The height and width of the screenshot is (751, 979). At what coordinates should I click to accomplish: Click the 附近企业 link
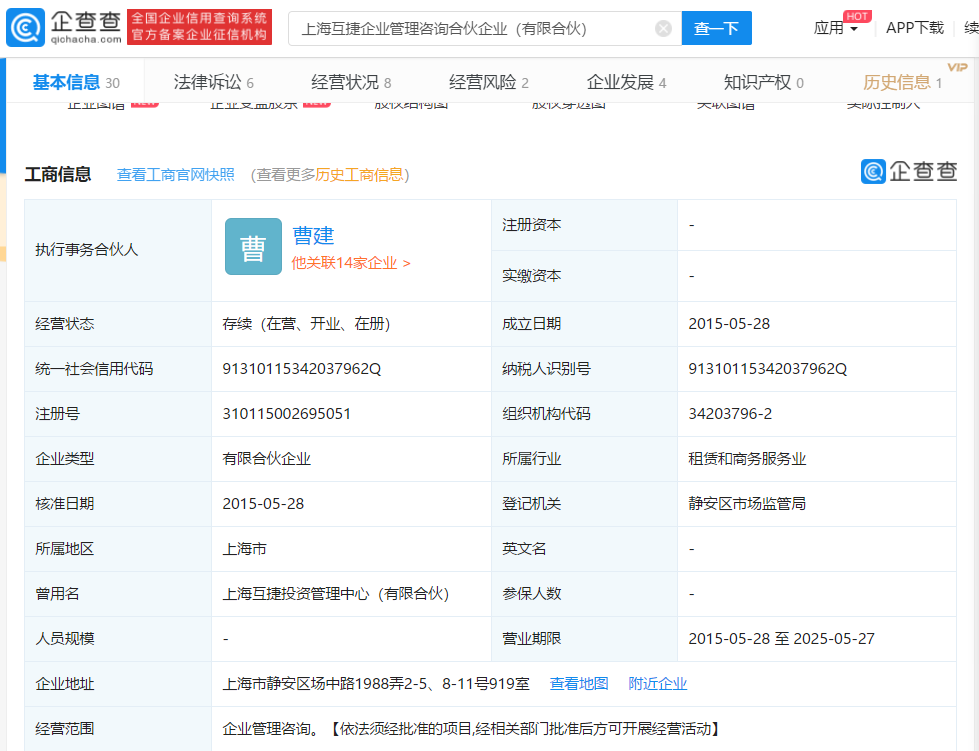[x=657, y=684]
